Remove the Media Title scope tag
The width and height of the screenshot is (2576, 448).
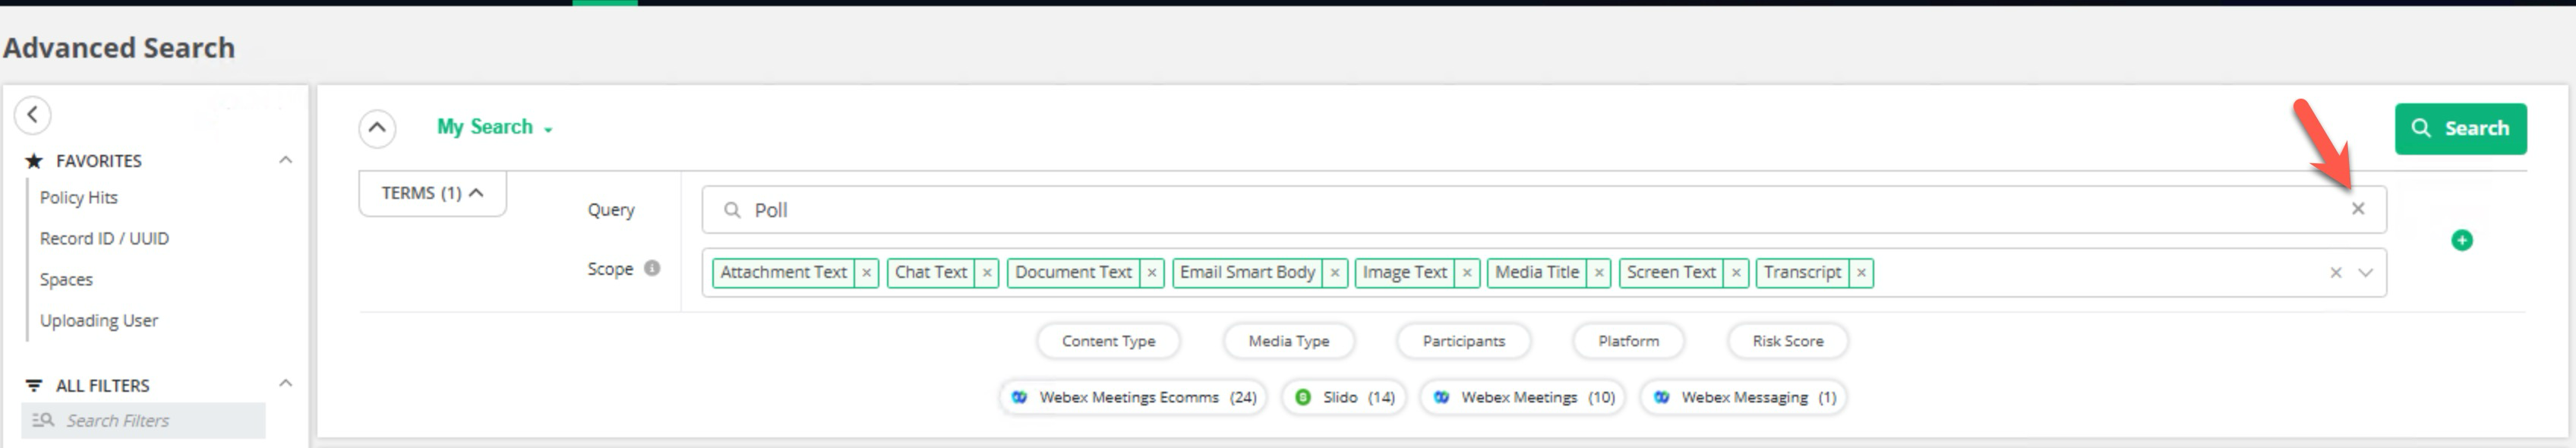(x=1599, y=273)
